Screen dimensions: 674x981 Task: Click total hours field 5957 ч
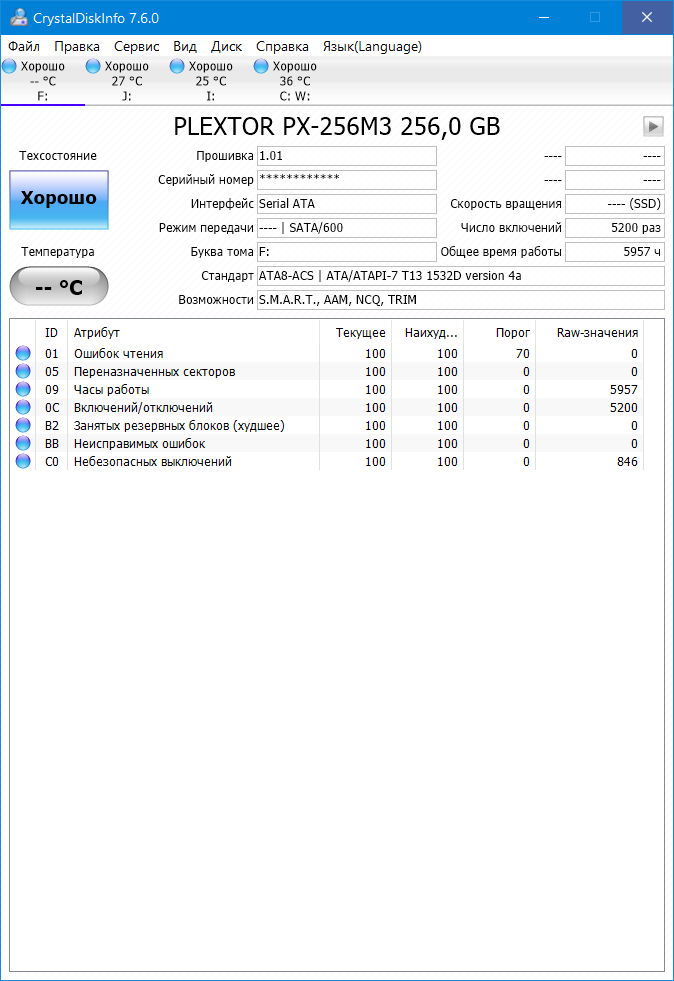tap(615, 252)
